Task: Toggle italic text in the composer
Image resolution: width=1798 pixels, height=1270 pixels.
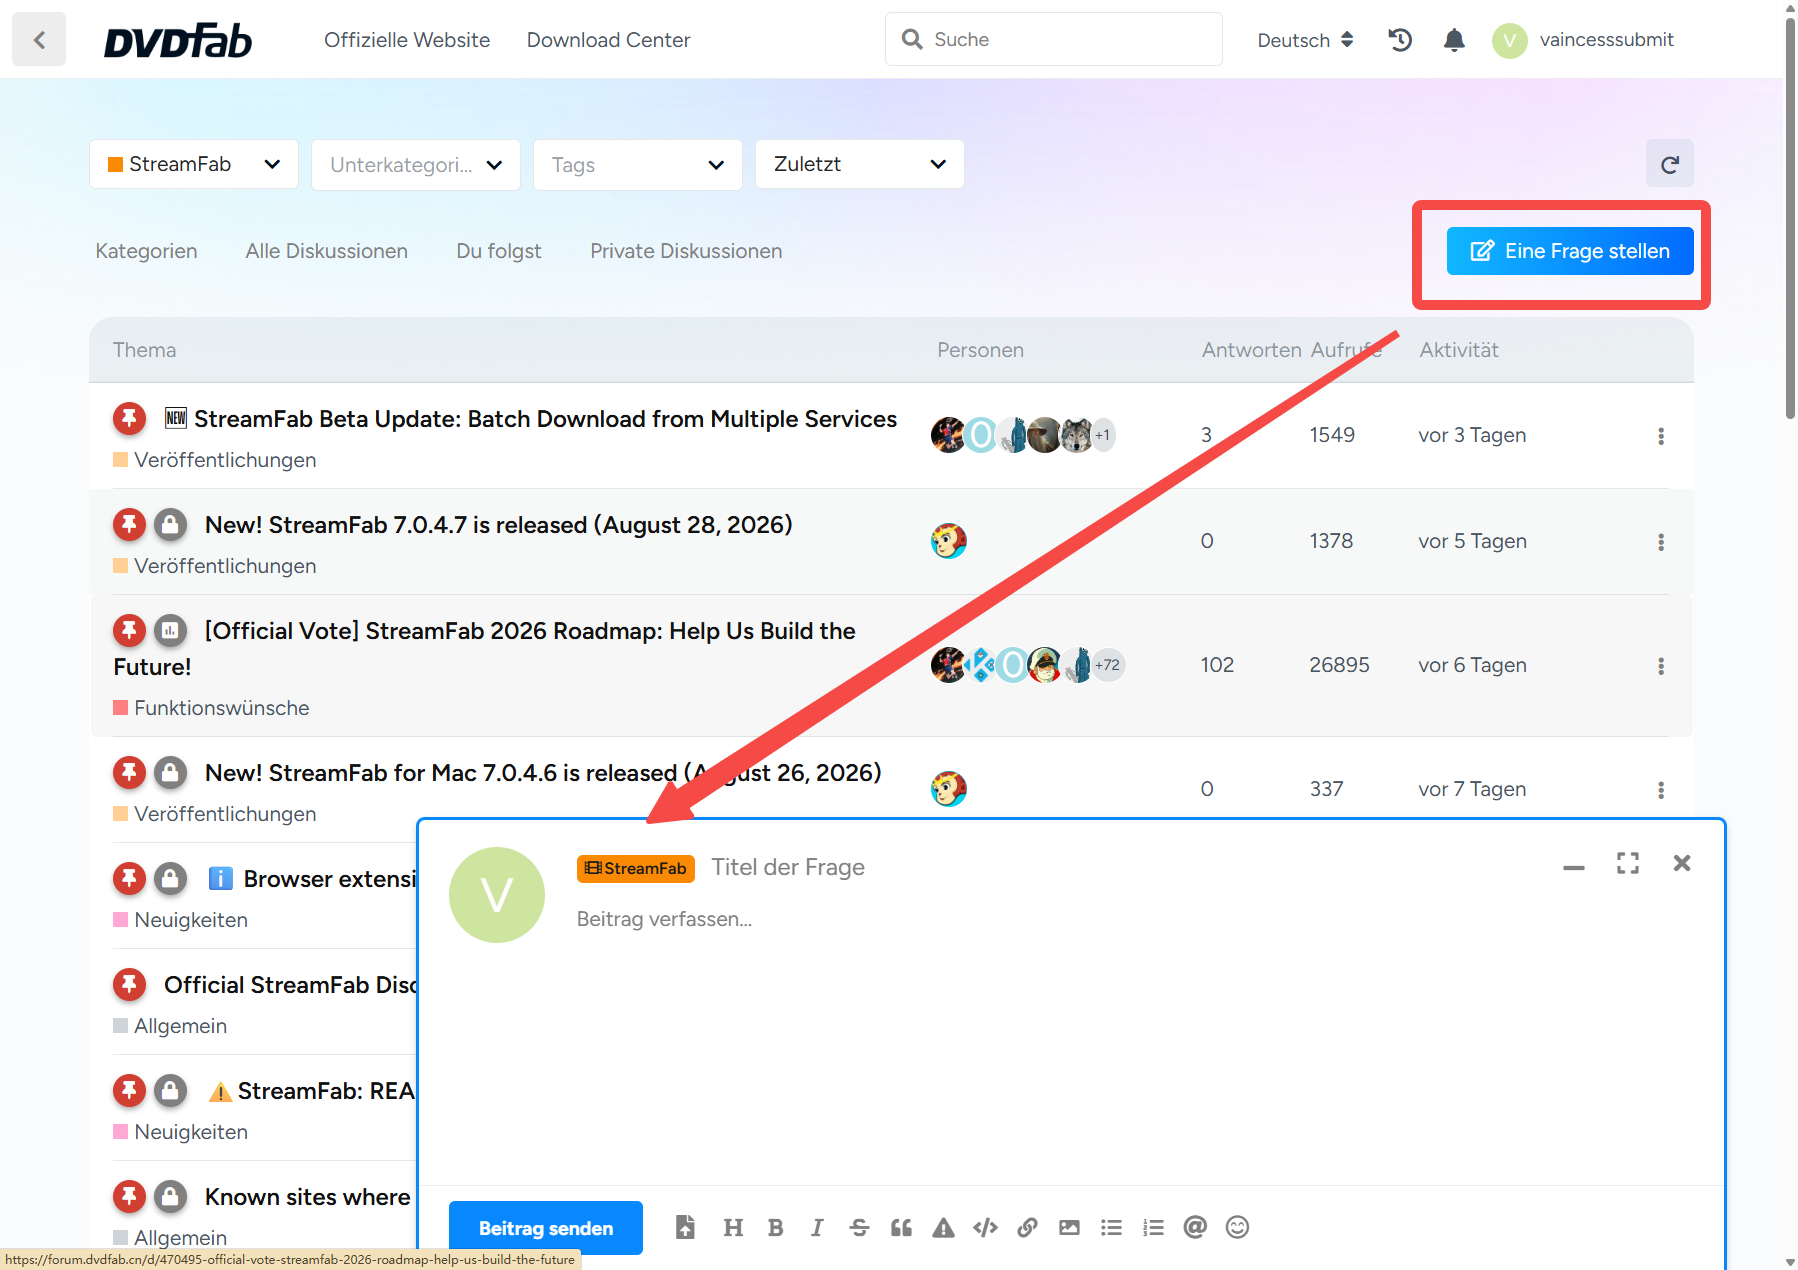Action: (x=817, y=1227)
